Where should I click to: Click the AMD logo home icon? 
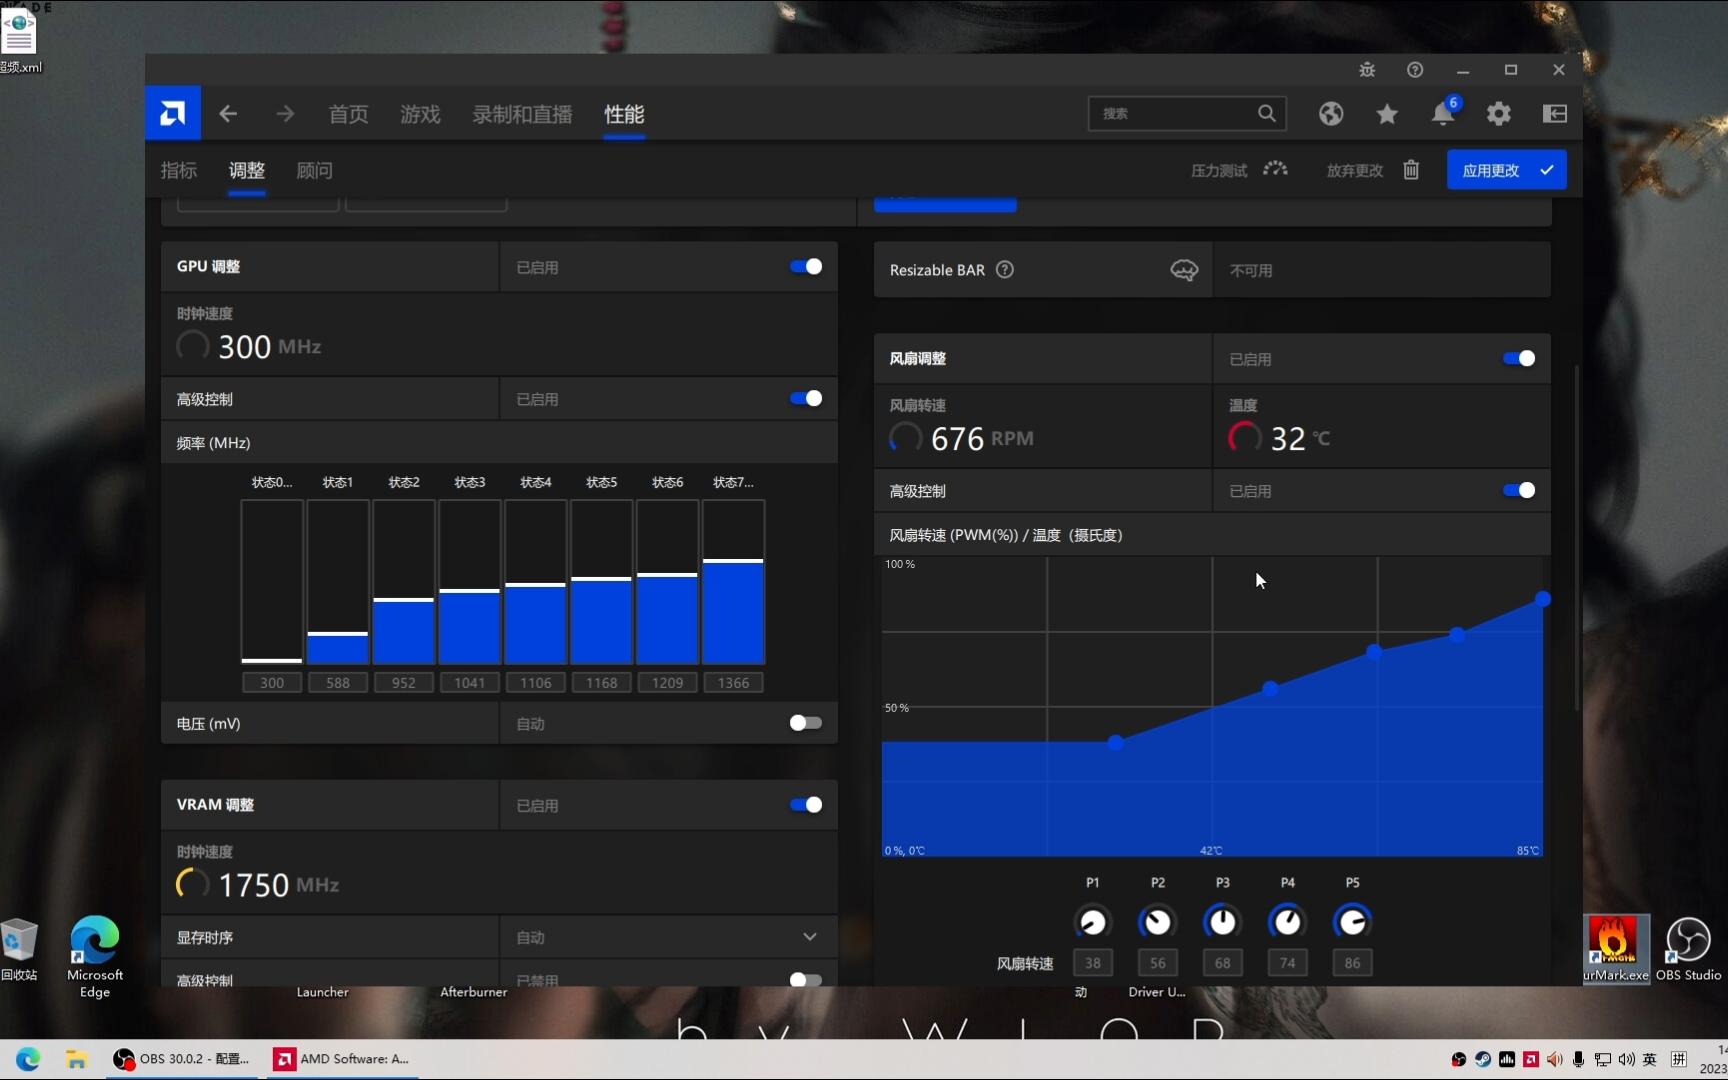(173, 114)
